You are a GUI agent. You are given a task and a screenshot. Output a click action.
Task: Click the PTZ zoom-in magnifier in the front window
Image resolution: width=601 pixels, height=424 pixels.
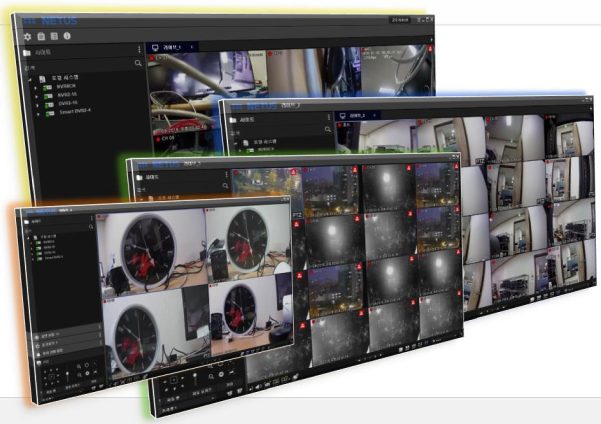point(78,366)
